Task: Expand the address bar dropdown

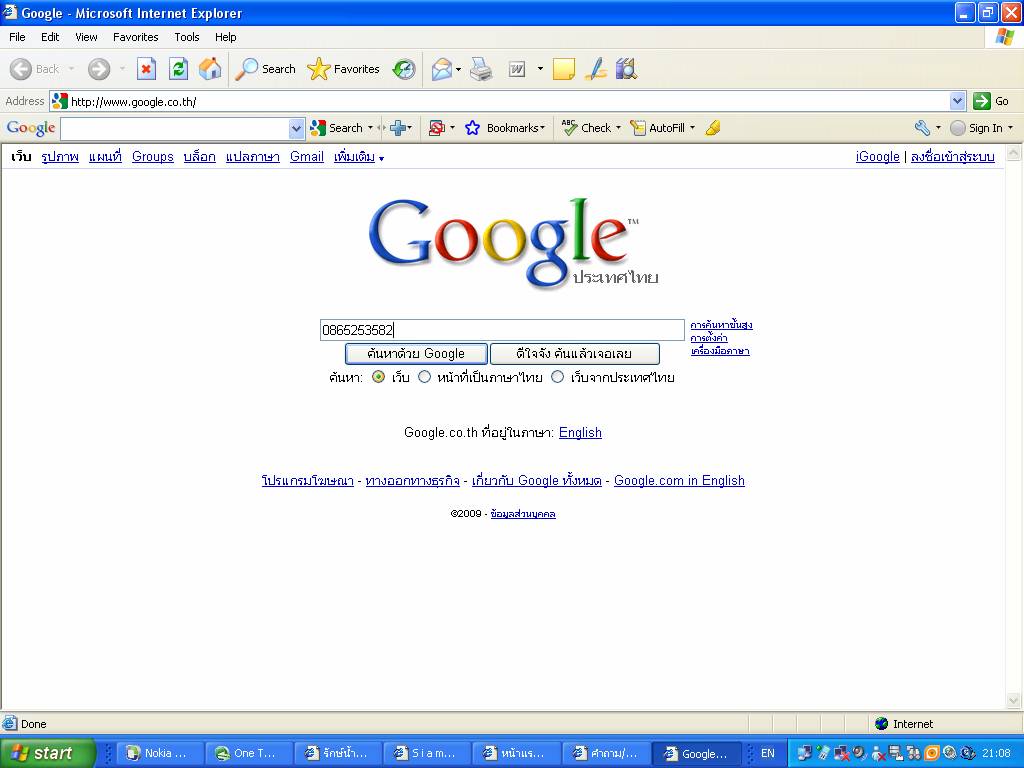Action: tap(957, 101)
